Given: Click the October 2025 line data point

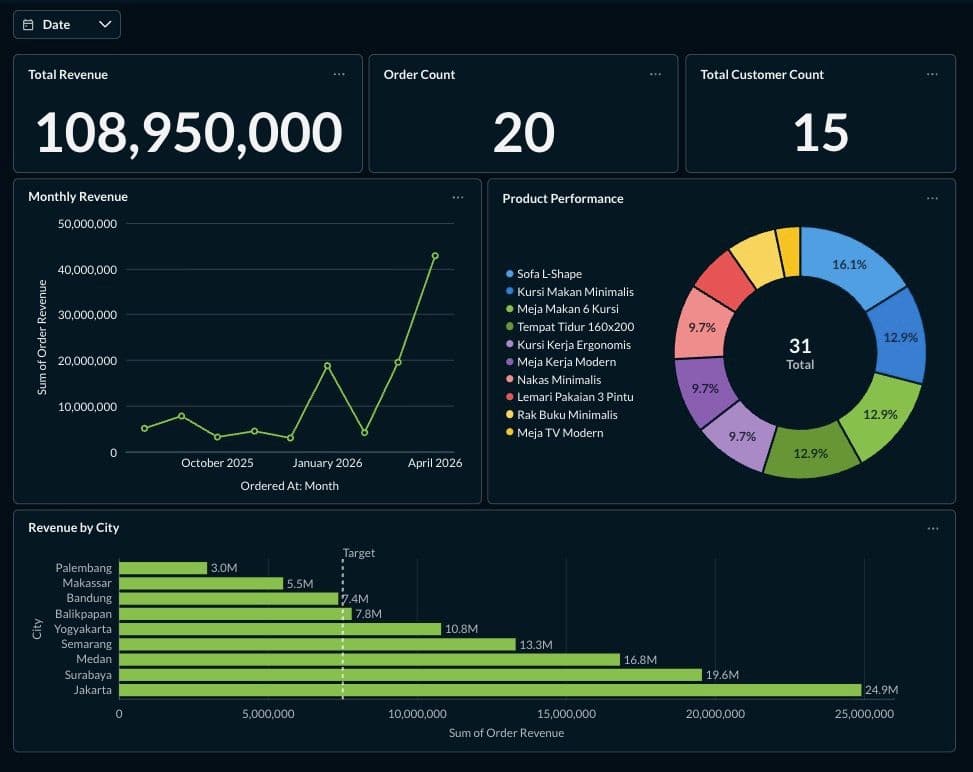Looking at the screenshot, I should pyautogui.click(x=217, y=437).
